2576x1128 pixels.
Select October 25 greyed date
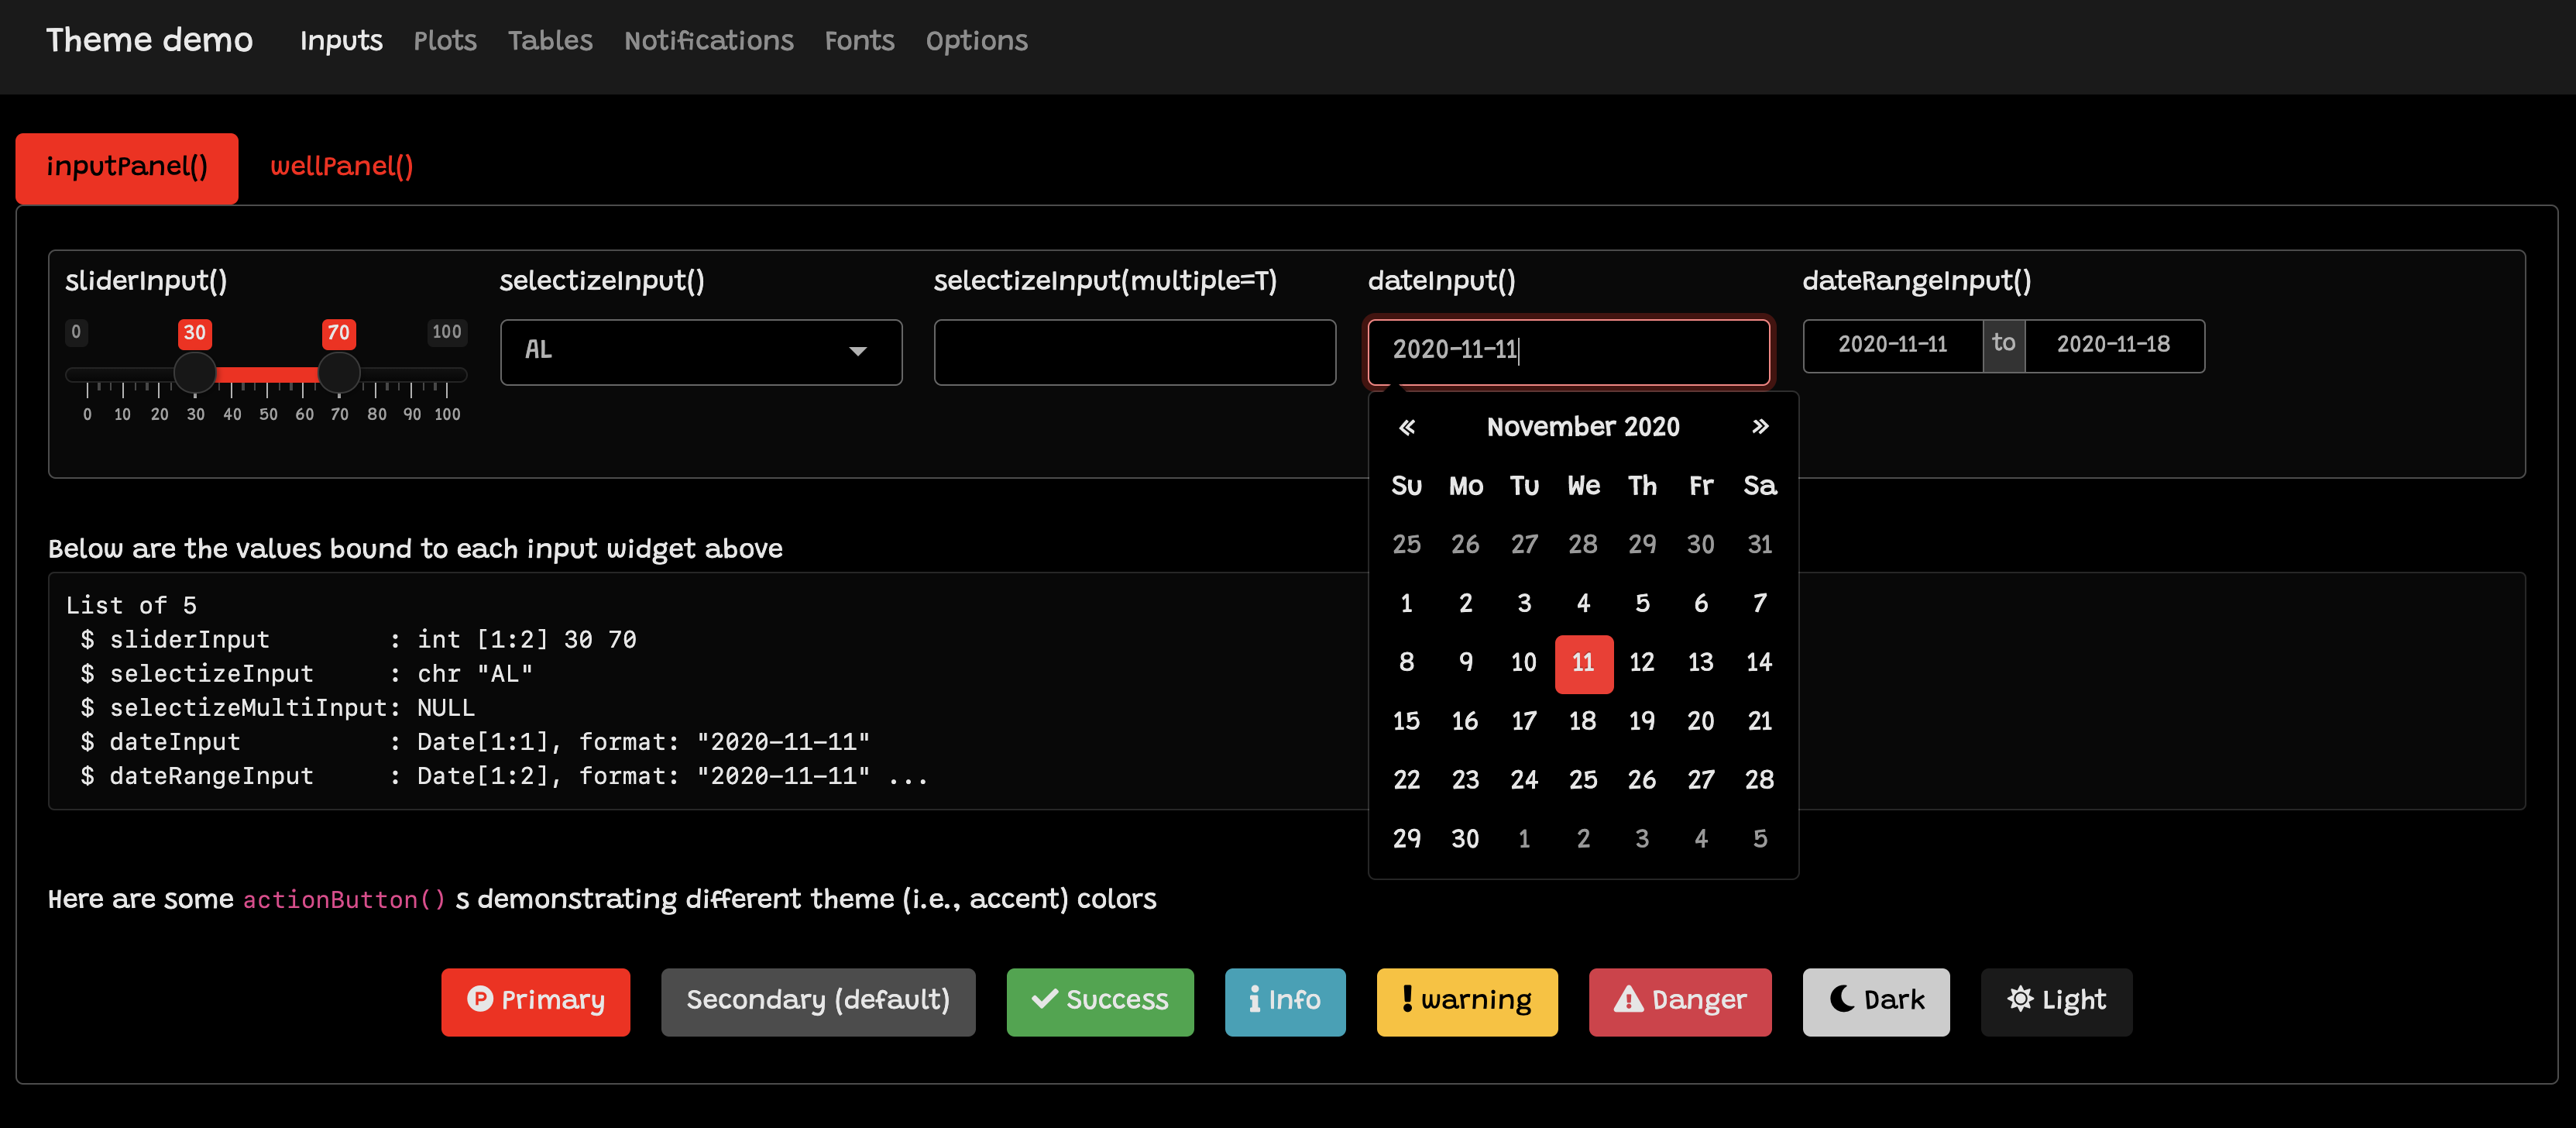(1406, 545)
